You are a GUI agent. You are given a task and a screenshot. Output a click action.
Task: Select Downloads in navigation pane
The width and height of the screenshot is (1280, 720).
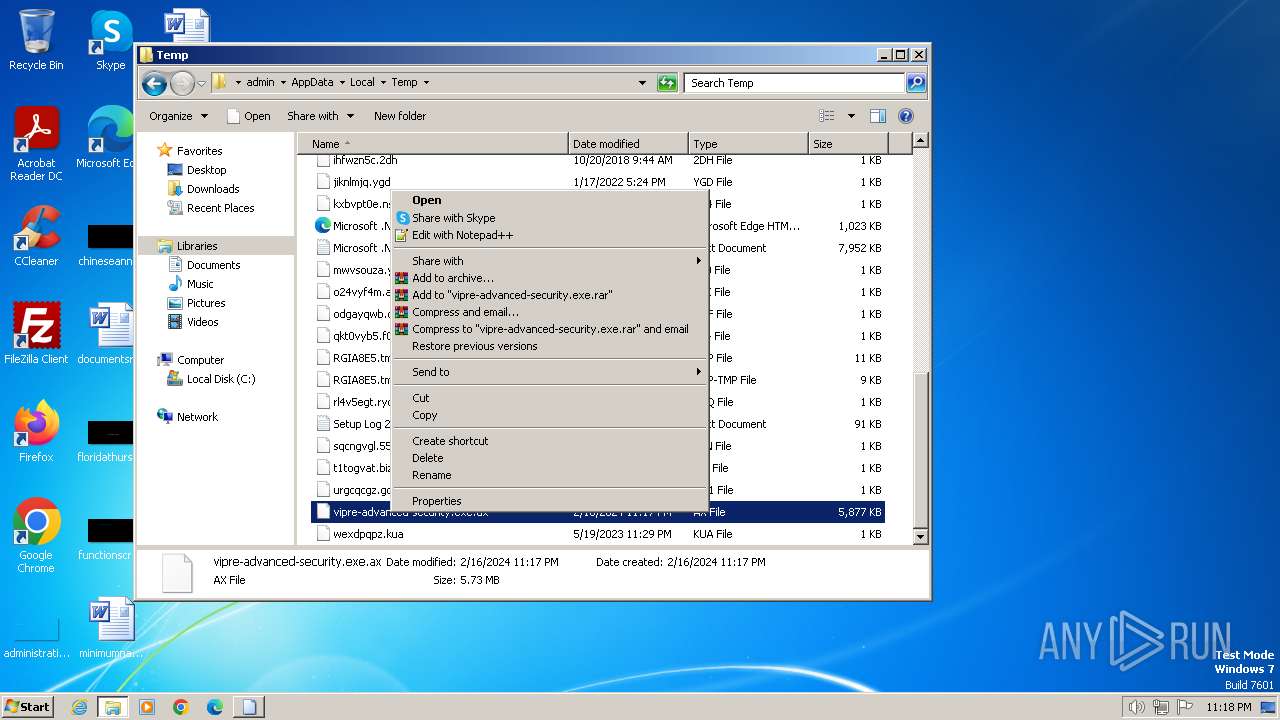213,189
